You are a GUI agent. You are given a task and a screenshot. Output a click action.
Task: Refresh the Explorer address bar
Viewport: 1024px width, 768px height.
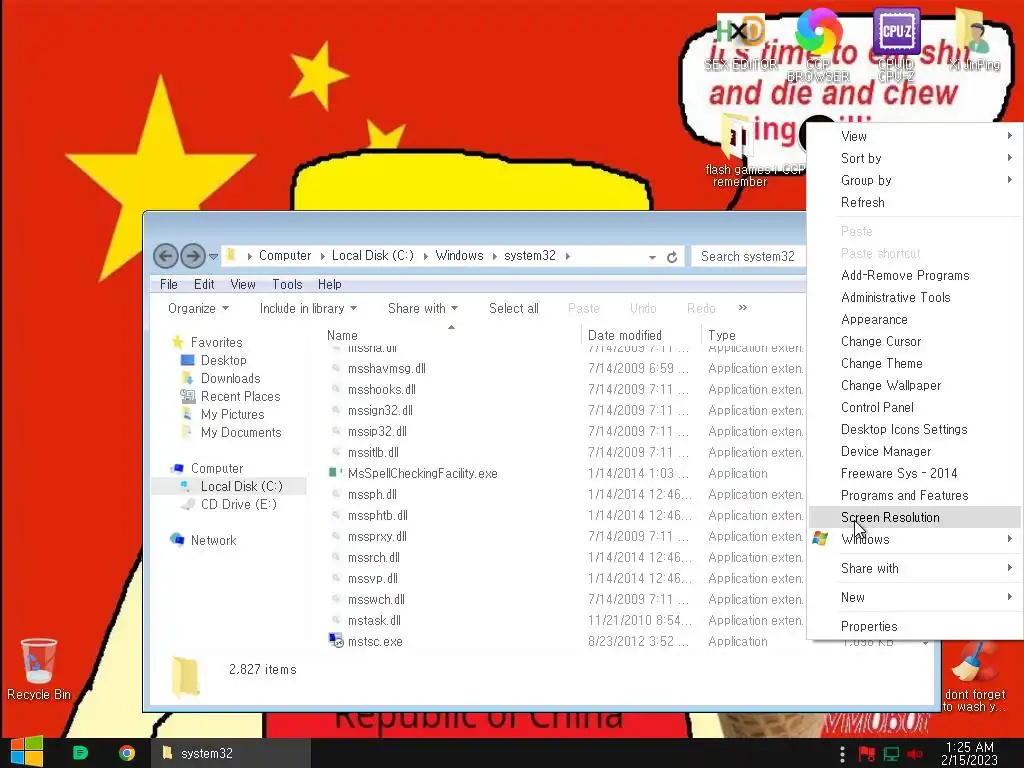coord(672,257)
